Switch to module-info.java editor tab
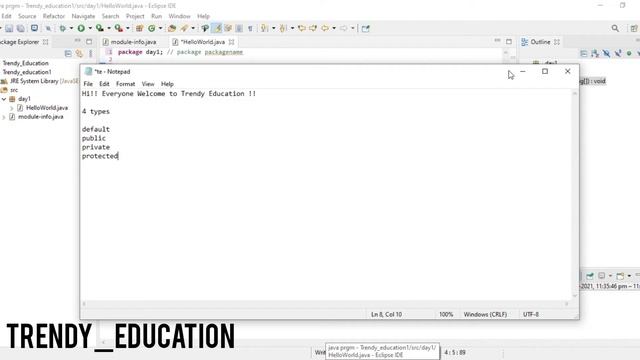Viewport: 640px width, 360px height. [129, 42]
